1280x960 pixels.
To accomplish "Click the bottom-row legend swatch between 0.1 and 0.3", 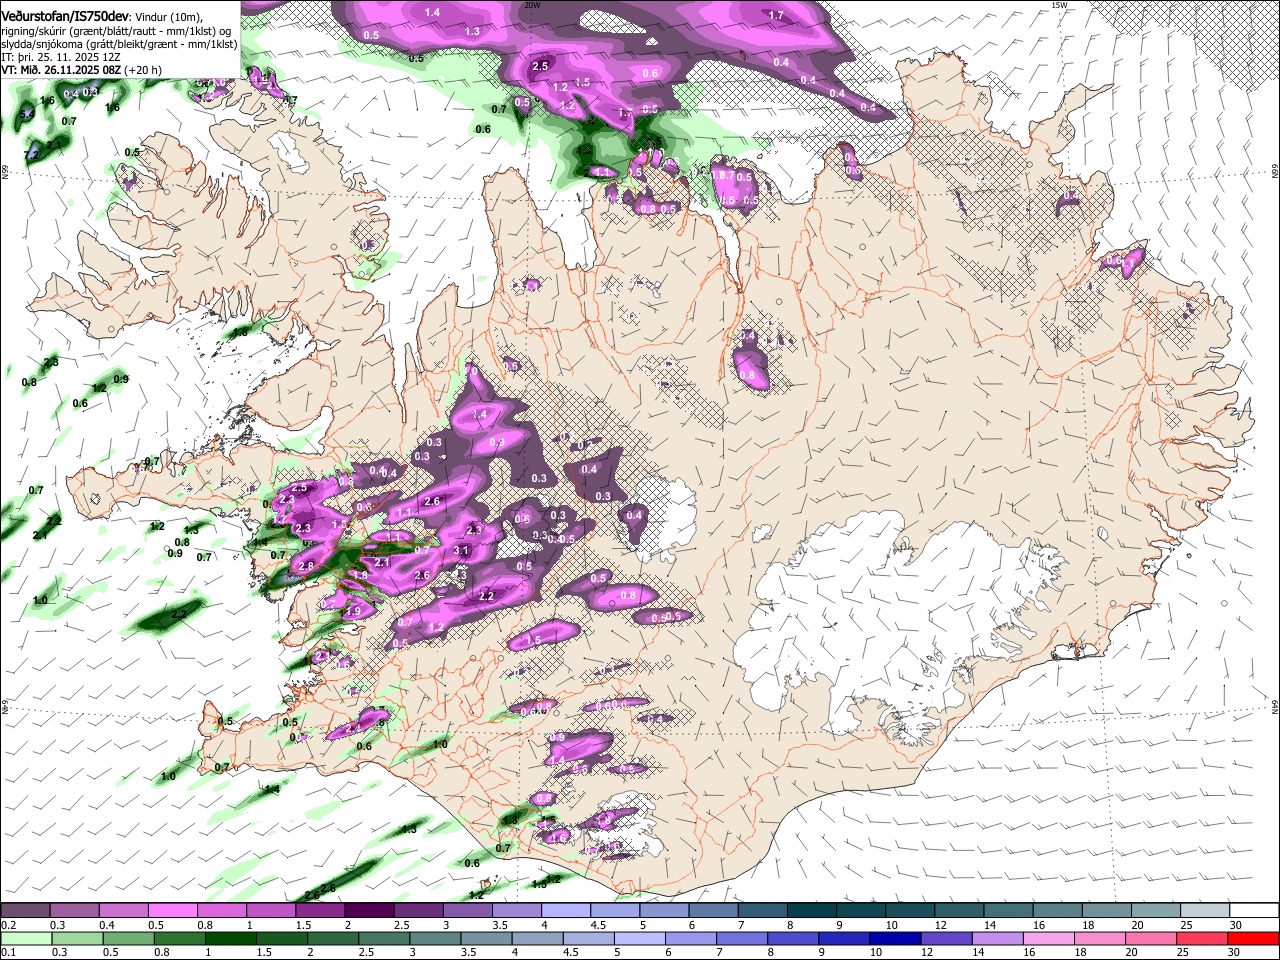I will 25,938.
